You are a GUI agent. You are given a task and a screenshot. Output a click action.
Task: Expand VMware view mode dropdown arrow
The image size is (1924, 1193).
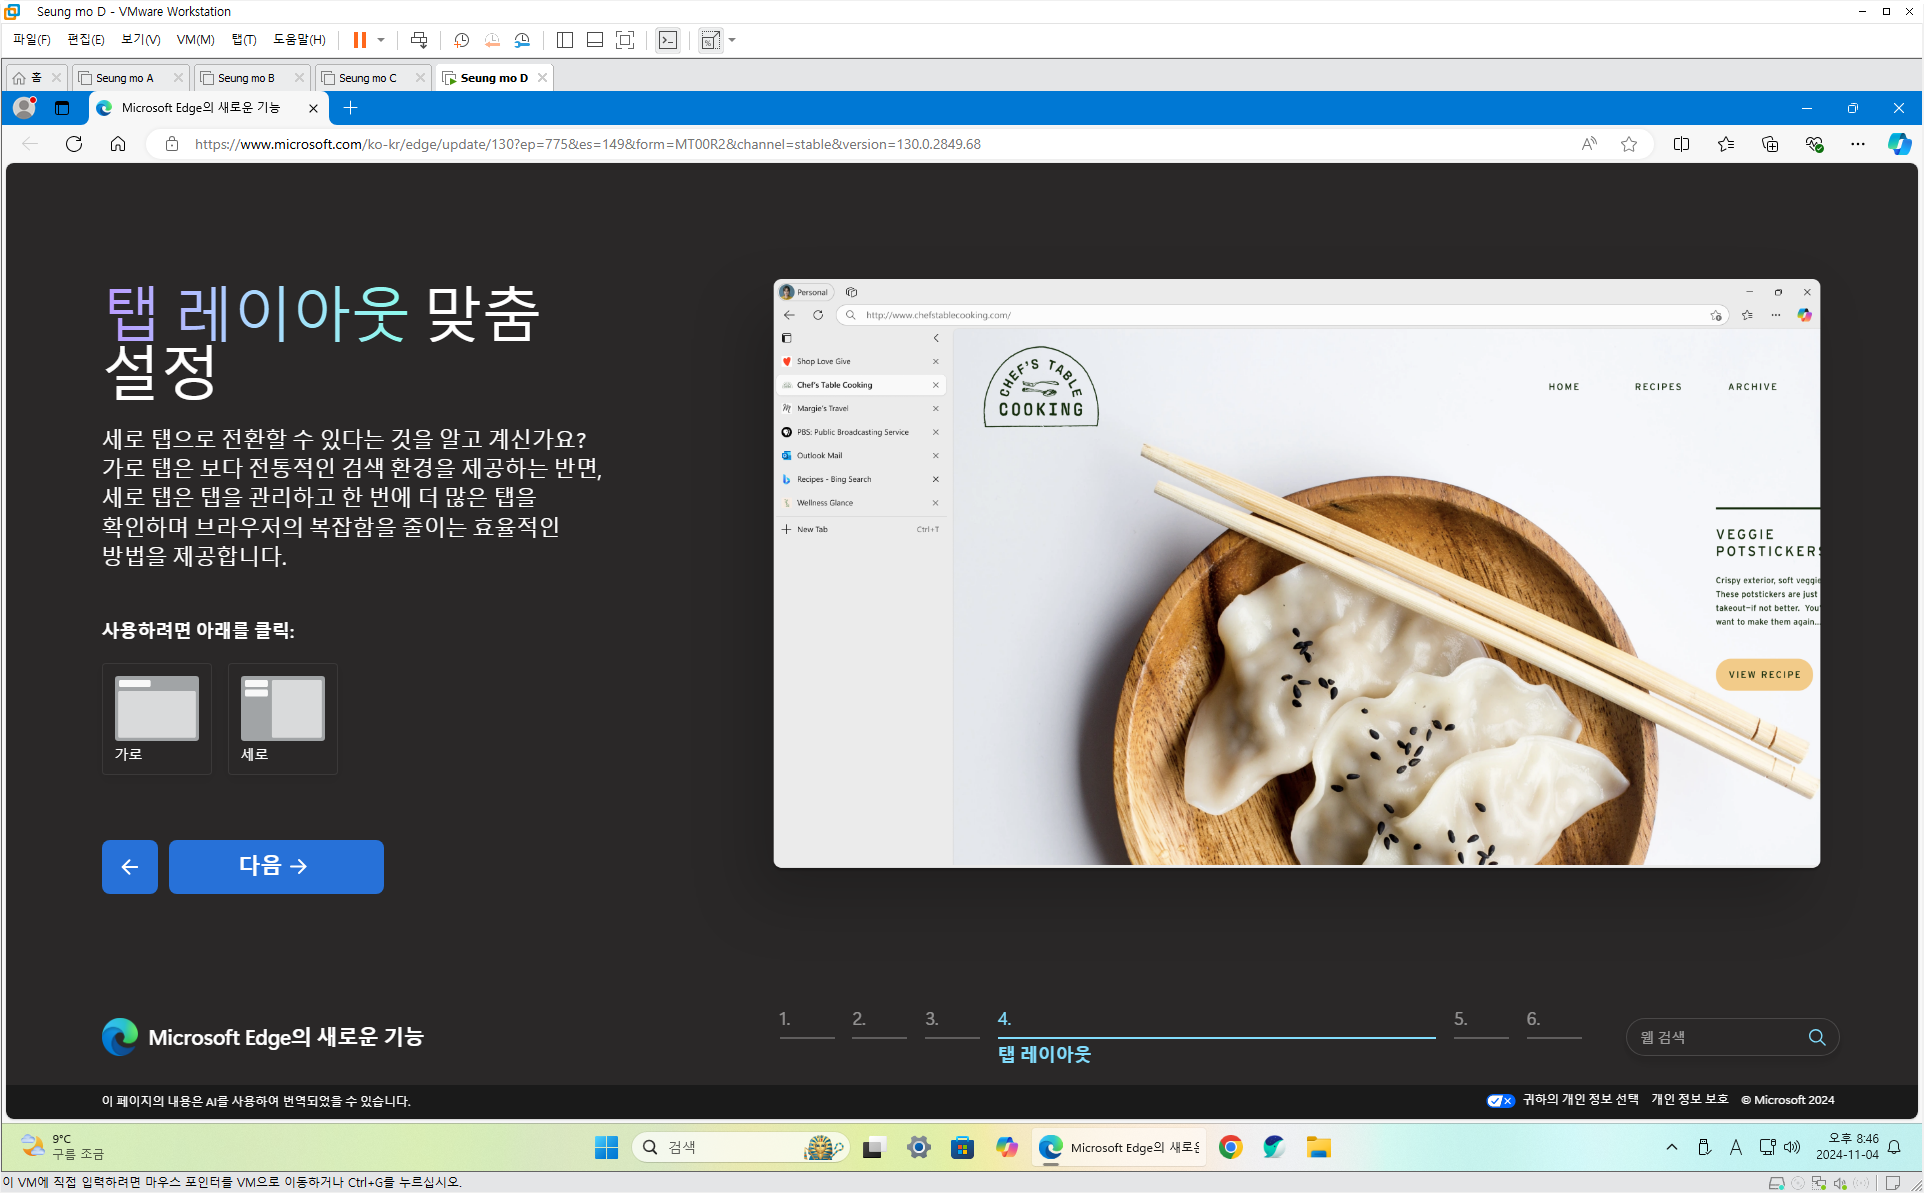click(732, 40)
